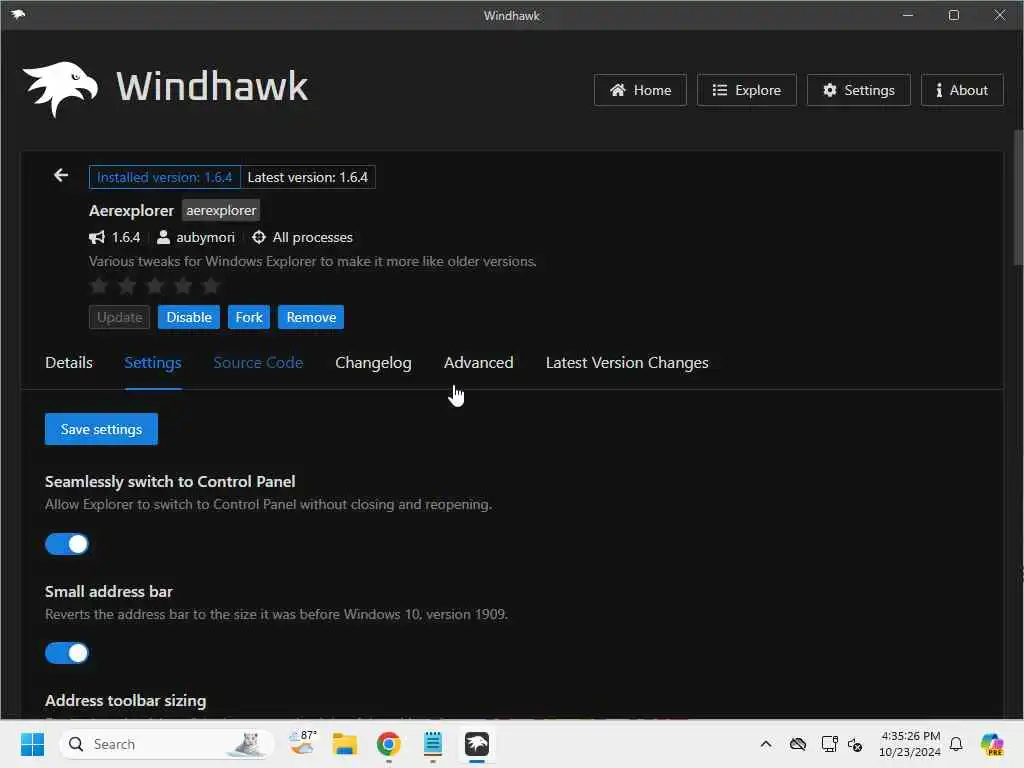Click the cloud sync tray icon

click(797, 744)
